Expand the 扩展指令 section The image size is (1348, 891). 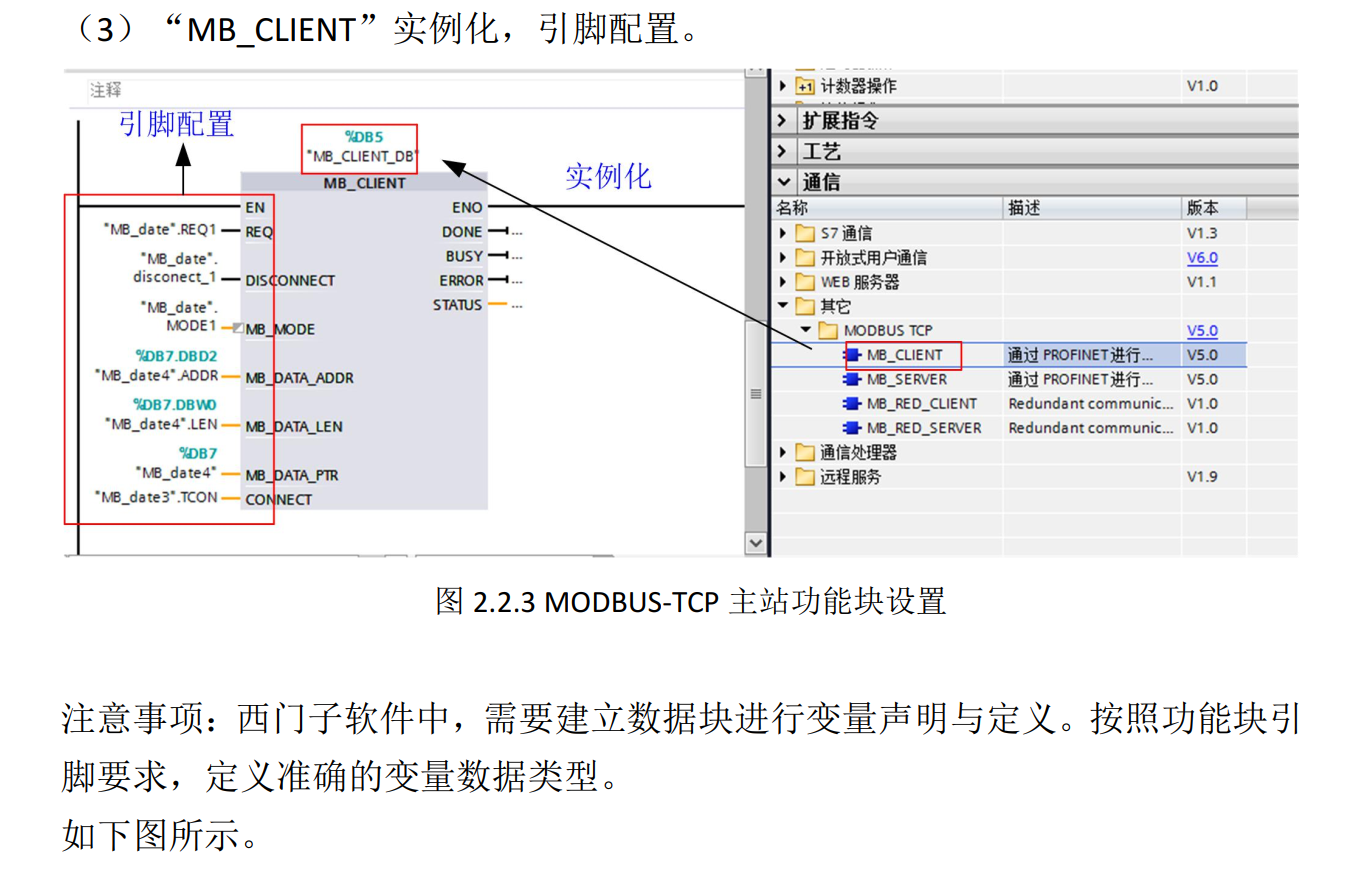783,121
